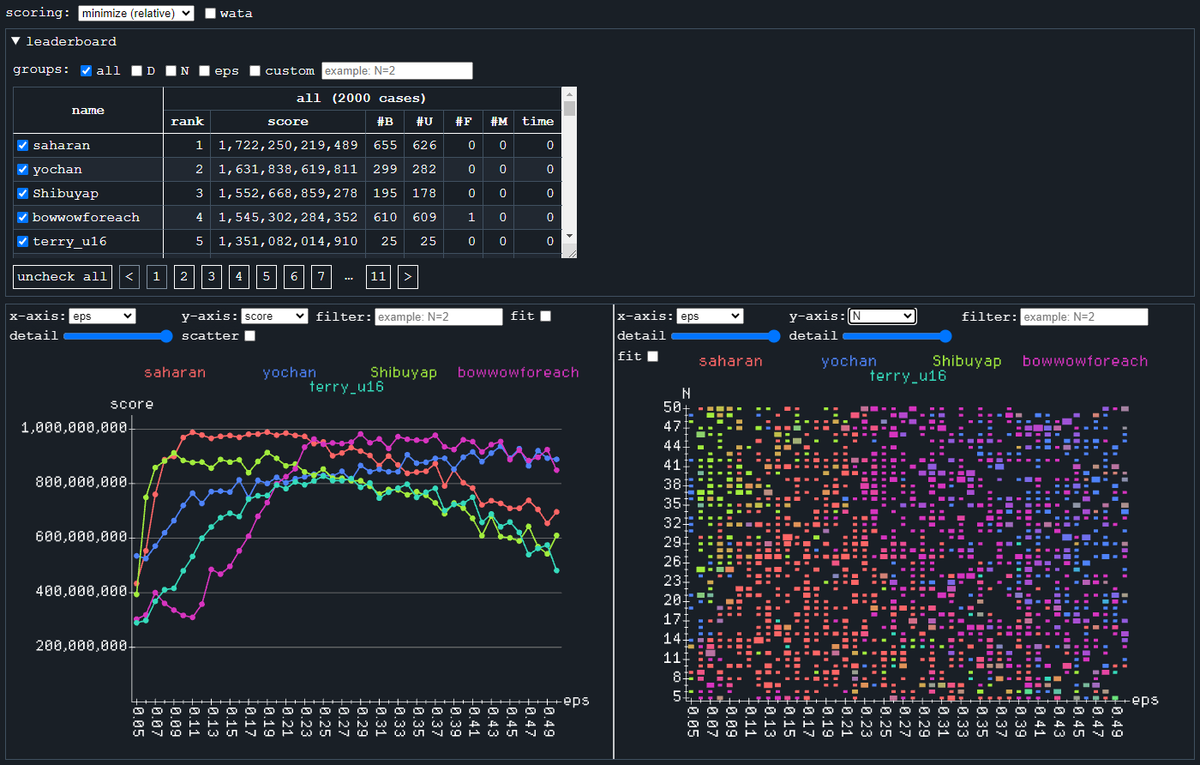Click the 'all (2000 cases)' header

[x=361, y=98]
